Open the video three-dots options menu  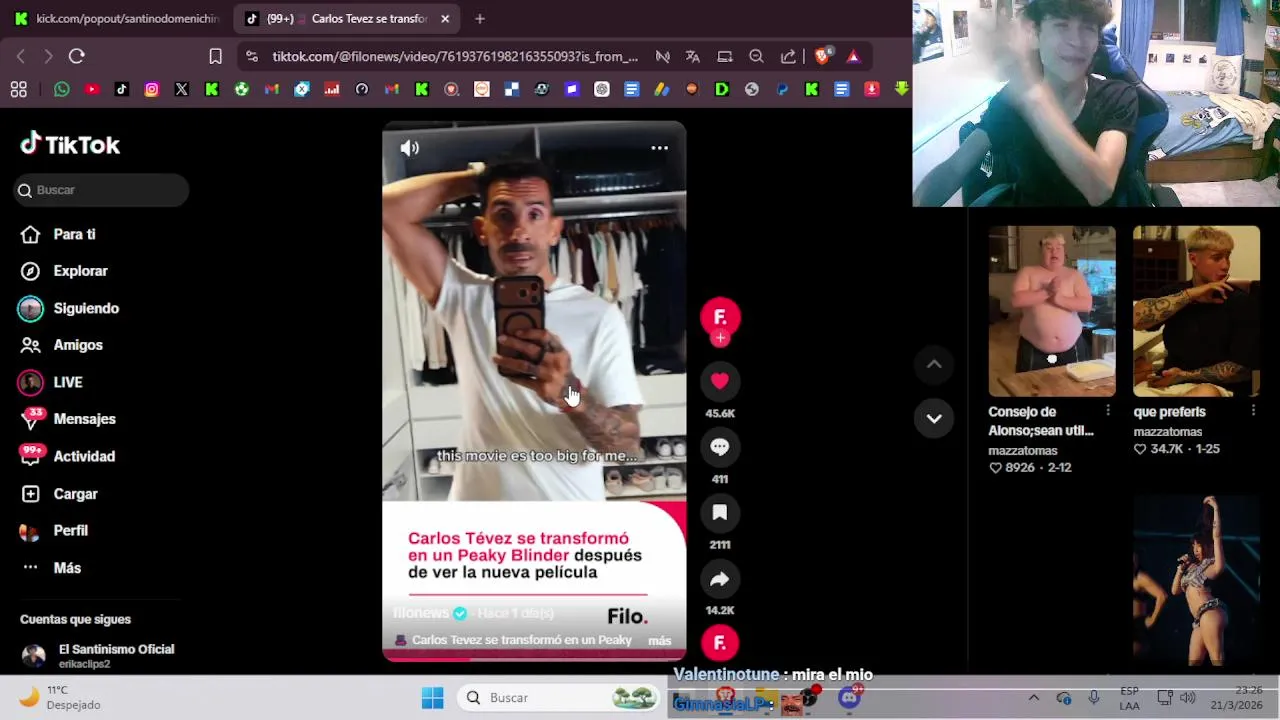point(659,148)
